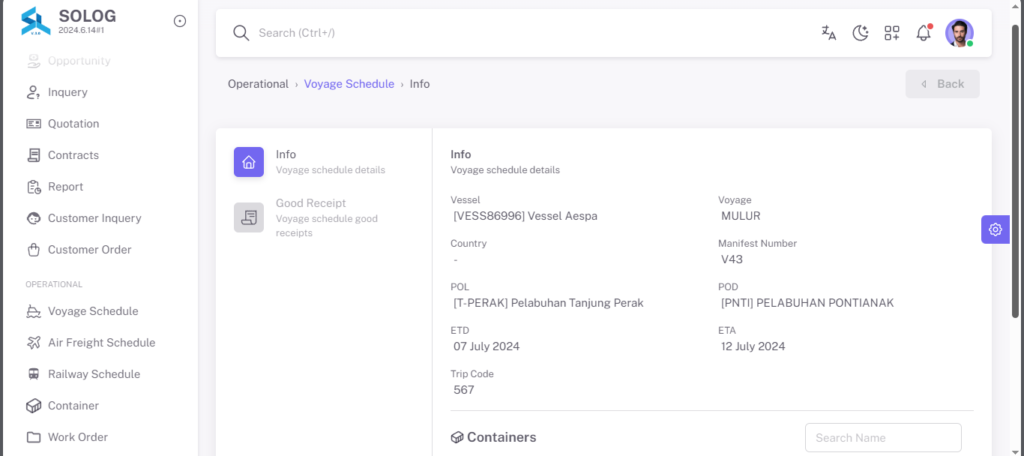Select vessel text [VESS86996] Vessel Aespa
Screen dimensions: 1024x456
pyautogui.click(x=526, y=216)
